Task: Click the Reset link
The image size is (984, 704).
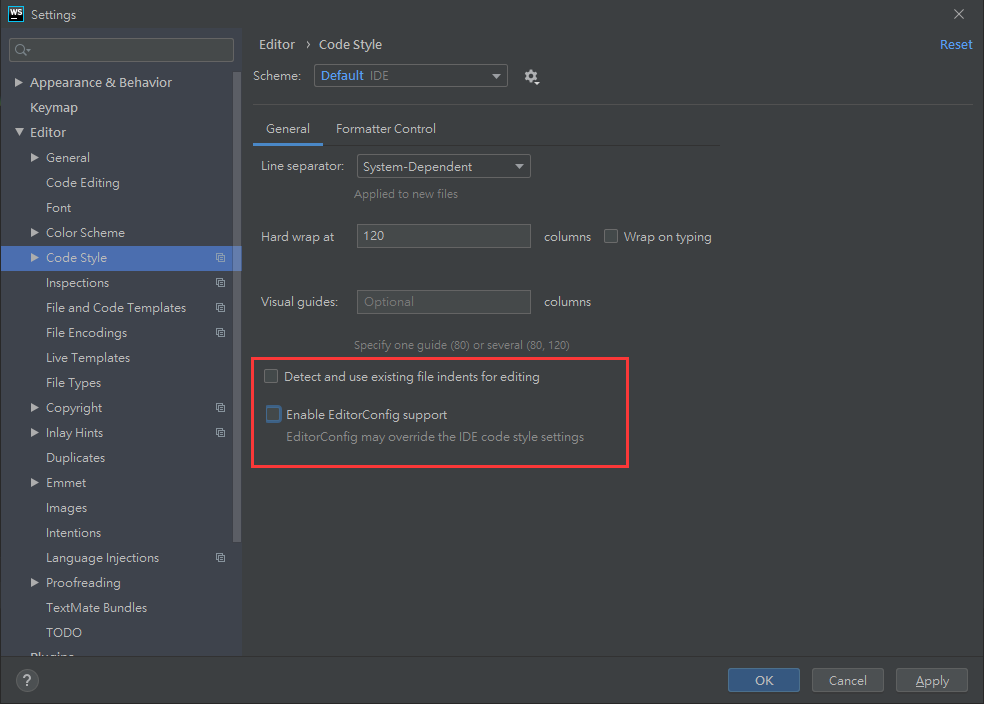Action: [x=955, y=45]
